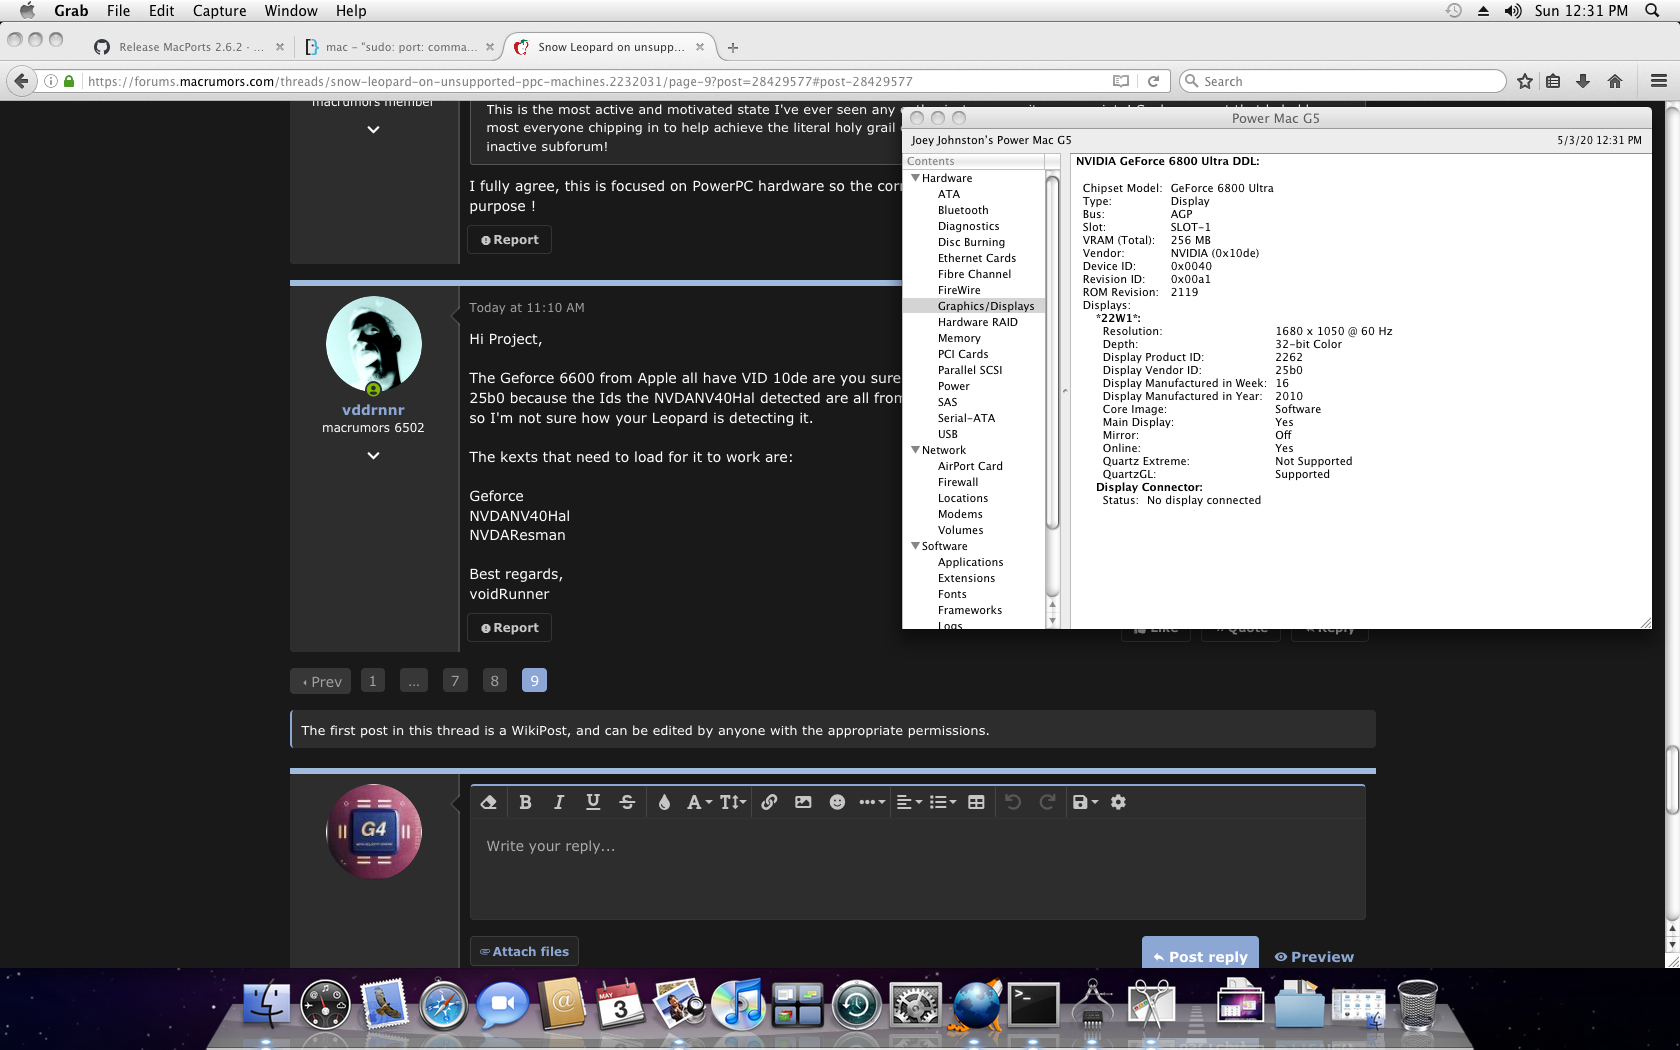This screenshot has width=1680, height=1050.
Task: Click the redo icon in the editor
Action: pos(1047,802)
